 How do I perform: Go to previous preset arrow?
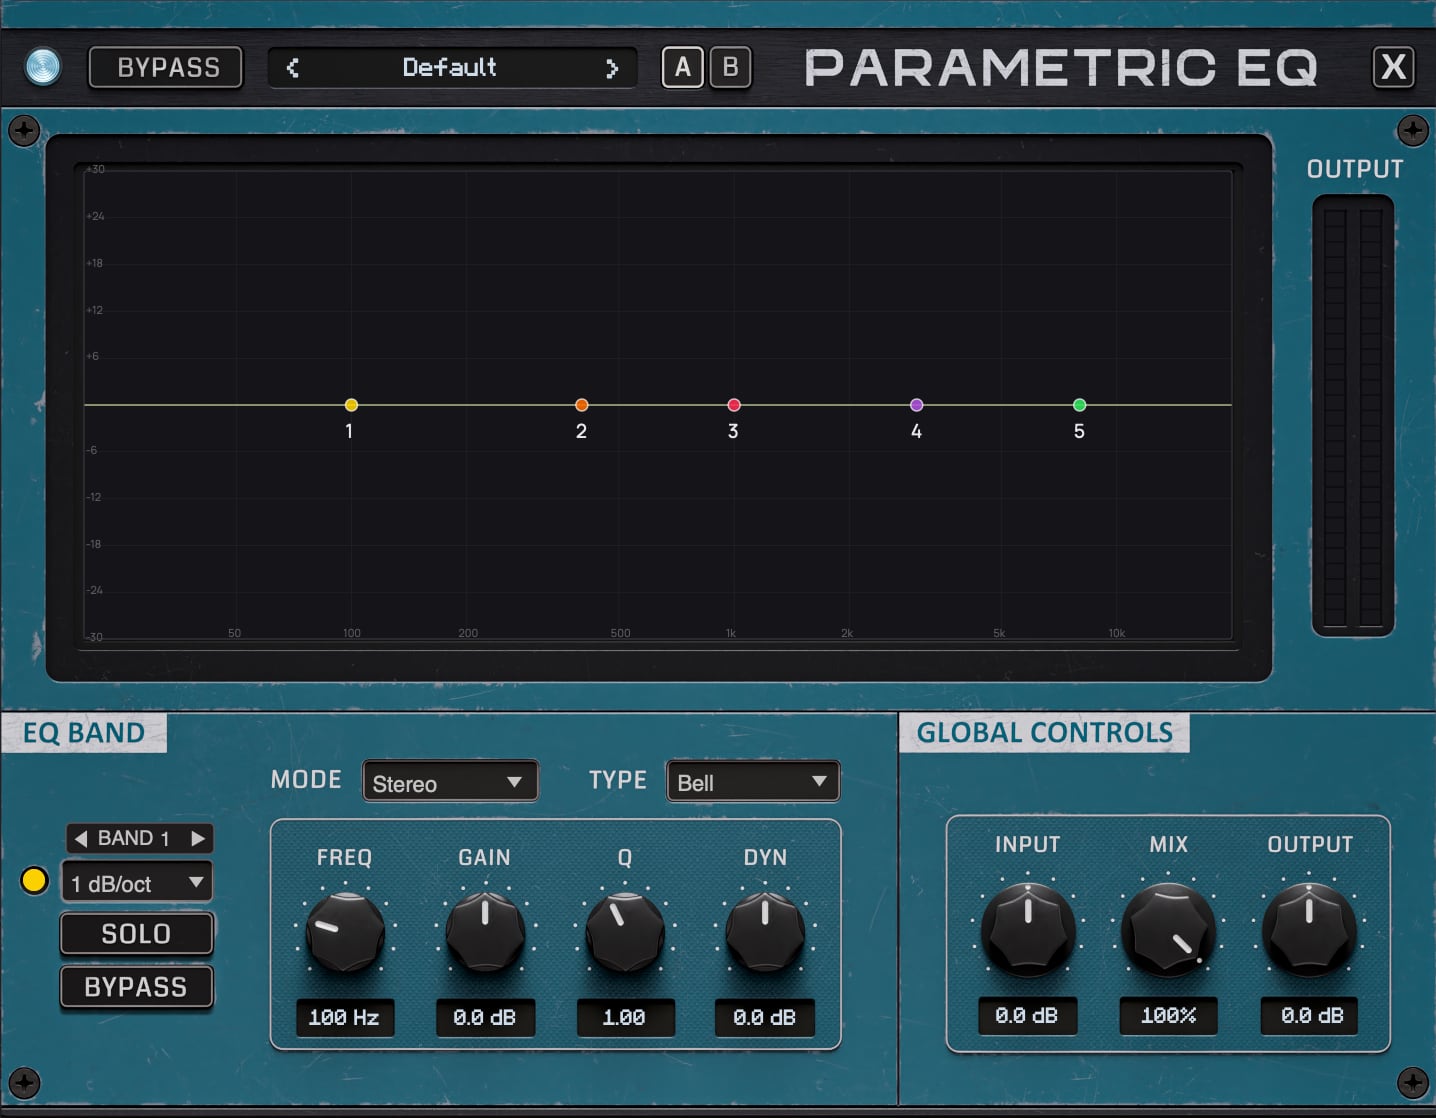293,68
